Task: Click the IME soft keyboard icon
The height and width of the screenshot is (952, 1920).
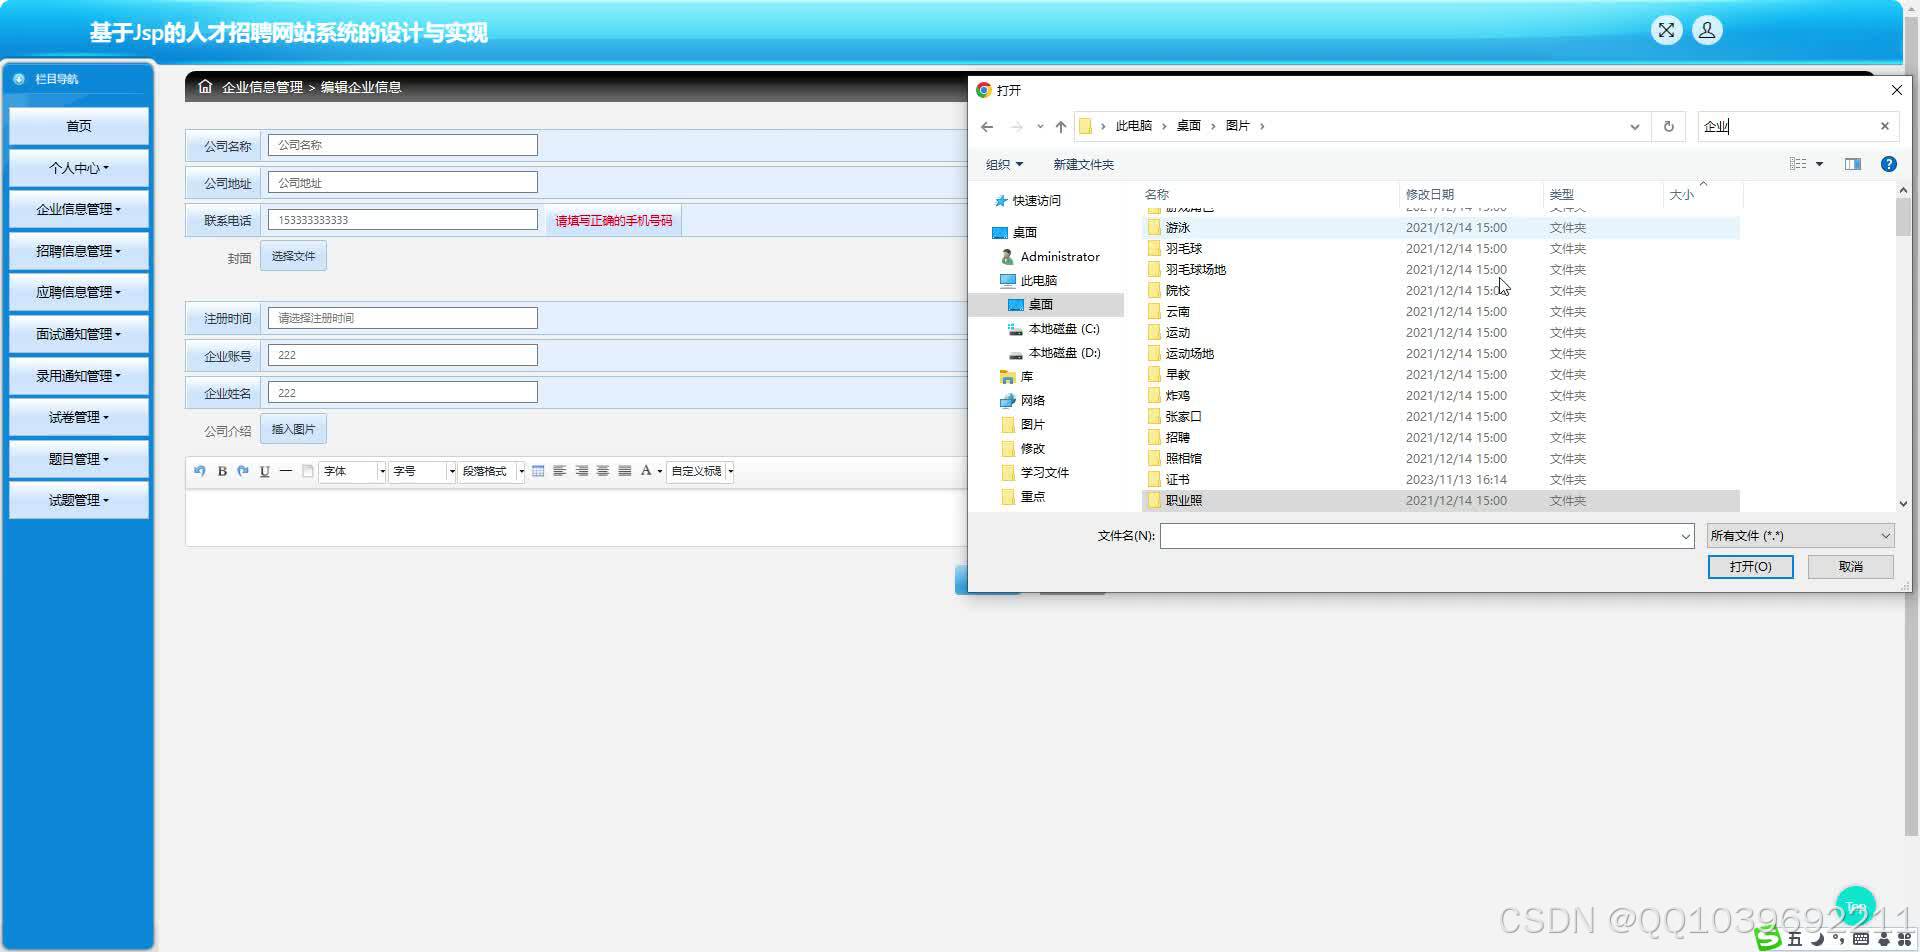Action: click(x=1861, y=939)
